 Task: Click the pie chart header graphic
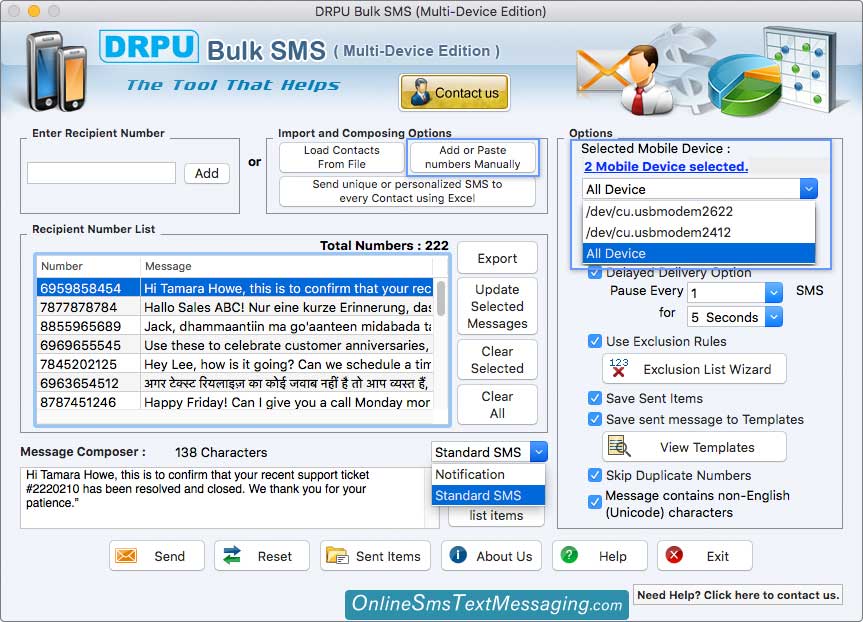[744, 85]
